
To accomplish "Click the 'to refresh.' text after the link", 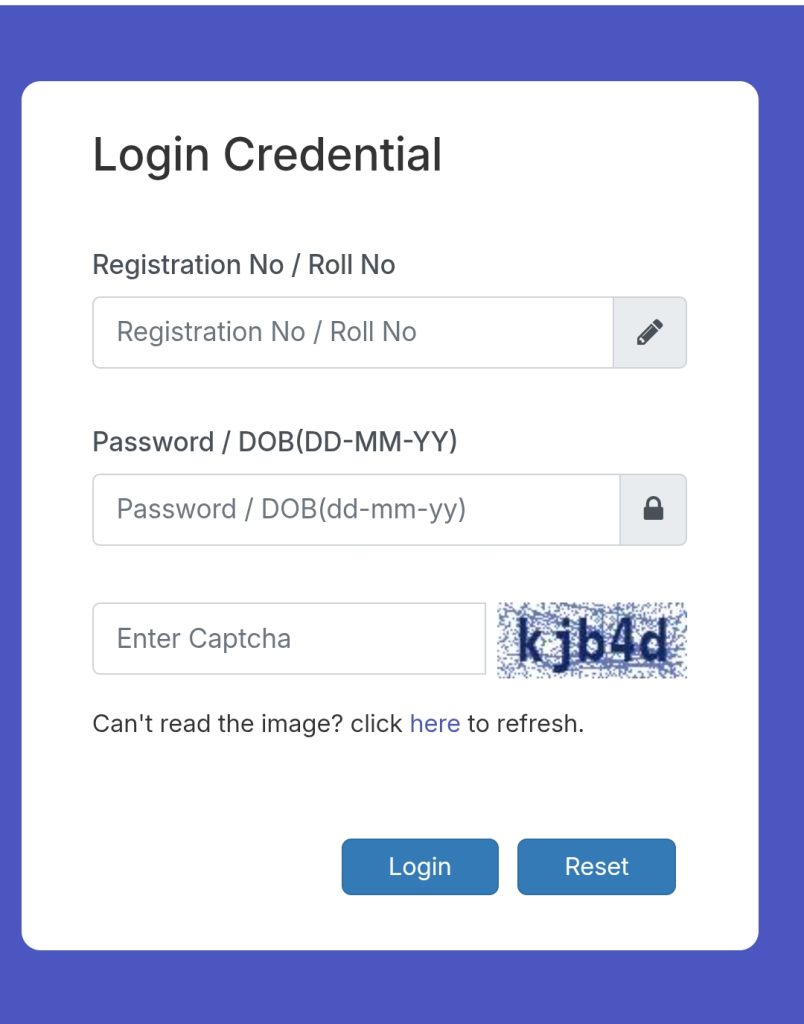I will coord(525,723).
